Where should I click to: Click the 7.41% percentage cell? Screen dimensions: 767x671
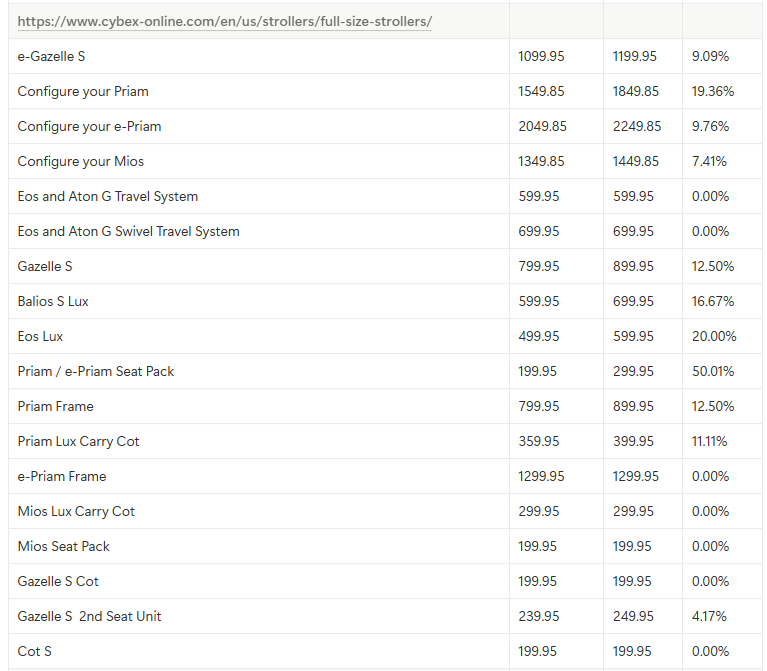pyautogui.click(x=722, y=161)
